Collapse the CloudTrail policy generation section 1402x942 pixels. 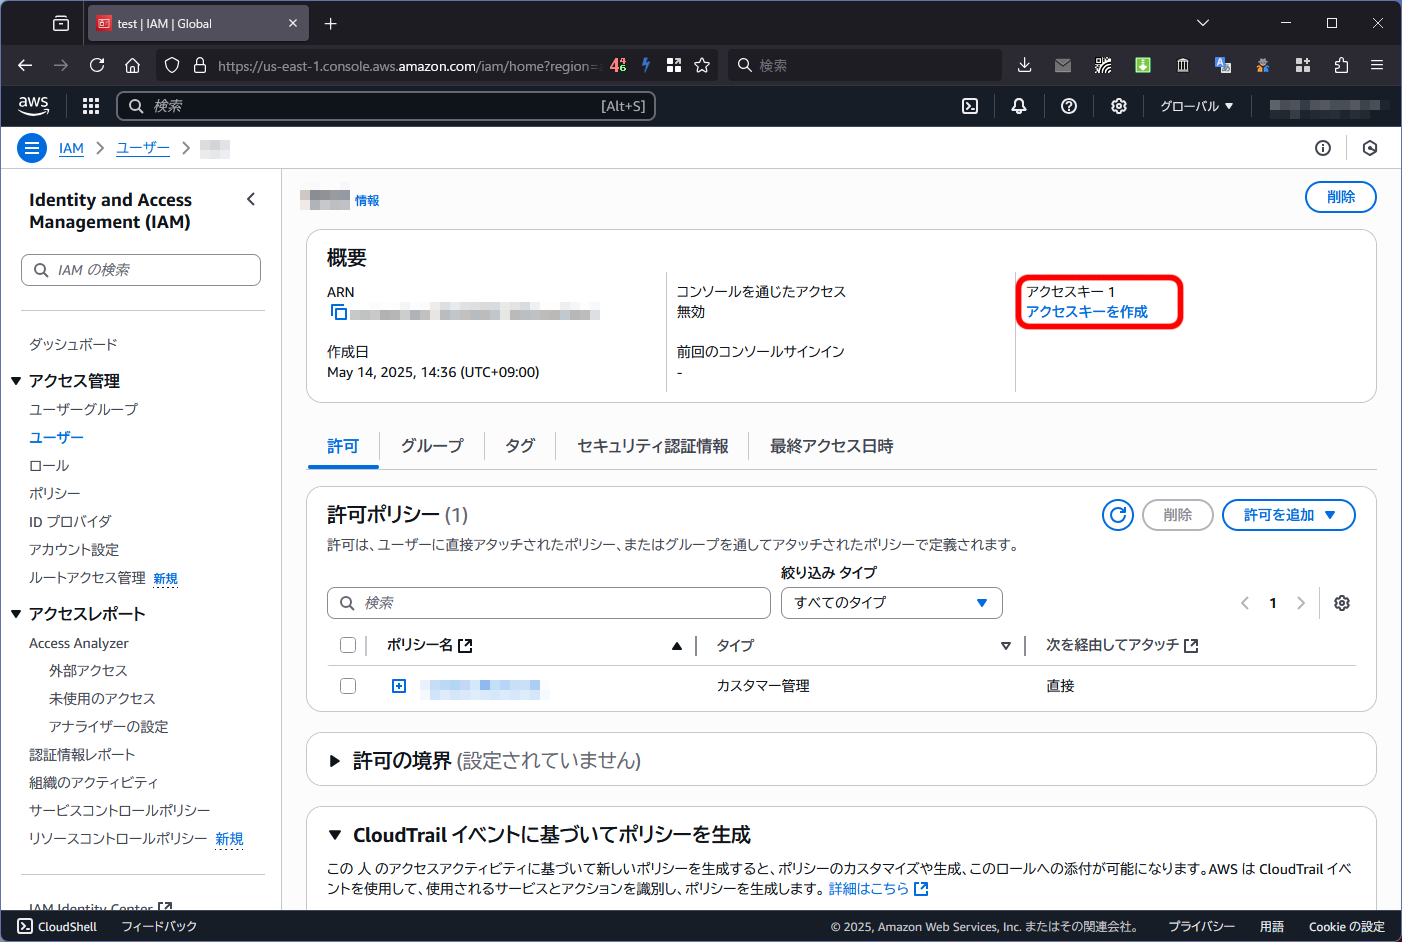[x=335, y=835]
